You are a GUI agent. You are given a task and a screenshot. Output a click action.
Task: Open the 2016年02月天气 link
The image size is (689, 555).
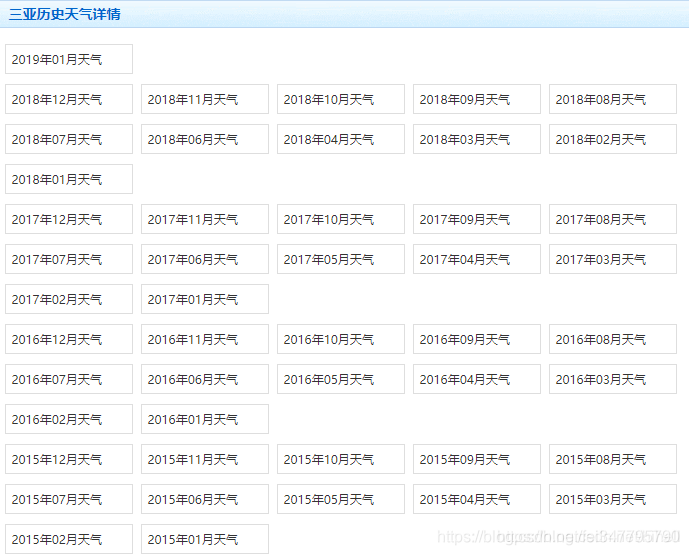pos(69,419)
